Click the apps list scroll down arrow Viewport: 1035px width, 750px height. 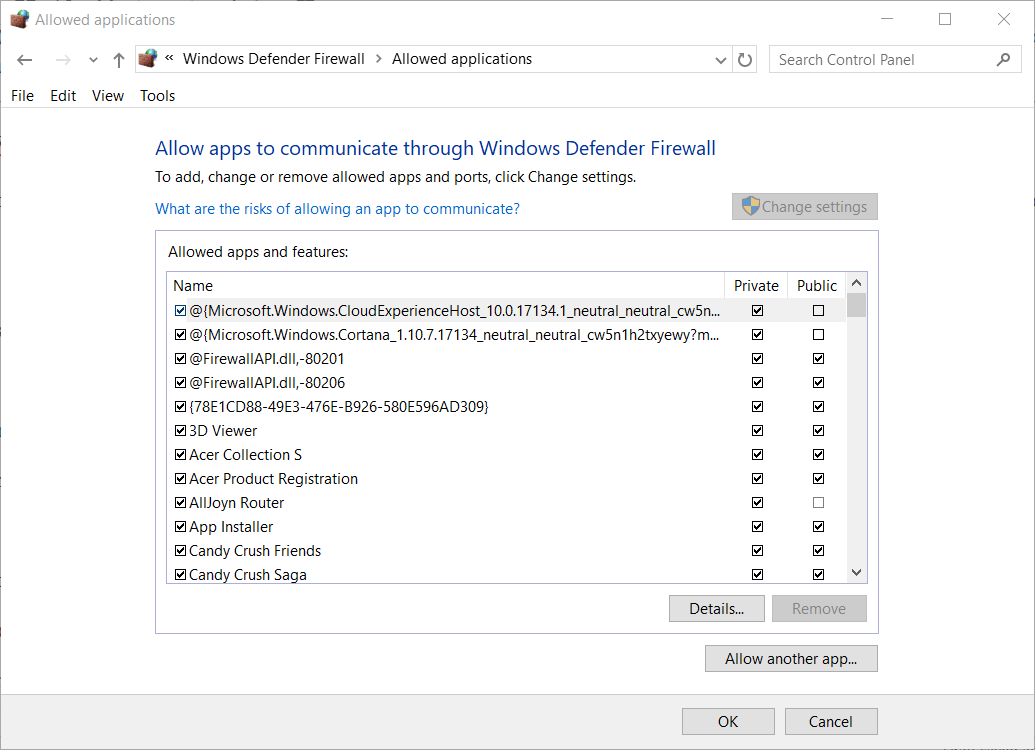click(856, 573)
